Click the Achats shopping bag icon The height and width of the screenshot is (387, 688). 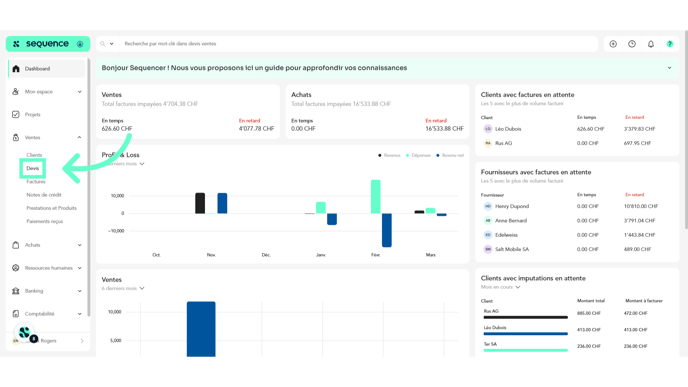click(16, 245)
